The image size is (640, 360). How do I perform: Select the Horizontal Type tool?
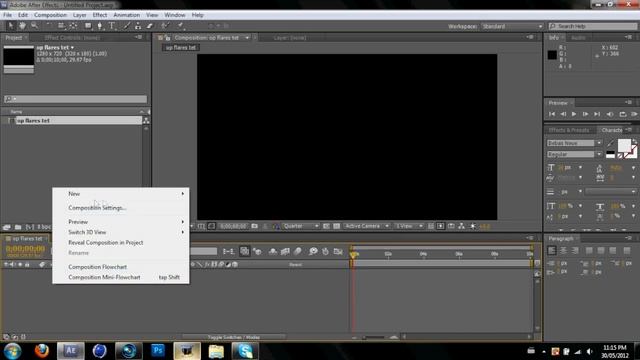[112, 26]
